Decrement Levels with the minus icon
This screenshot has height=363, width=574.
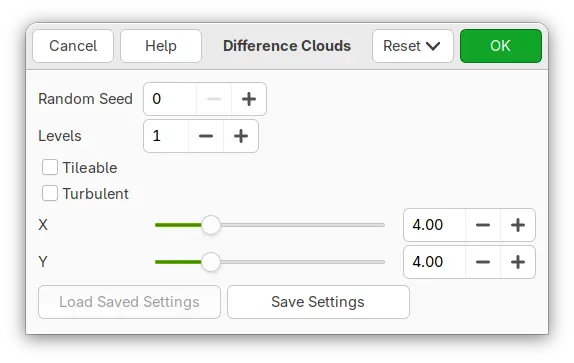(x=206, y=136)
